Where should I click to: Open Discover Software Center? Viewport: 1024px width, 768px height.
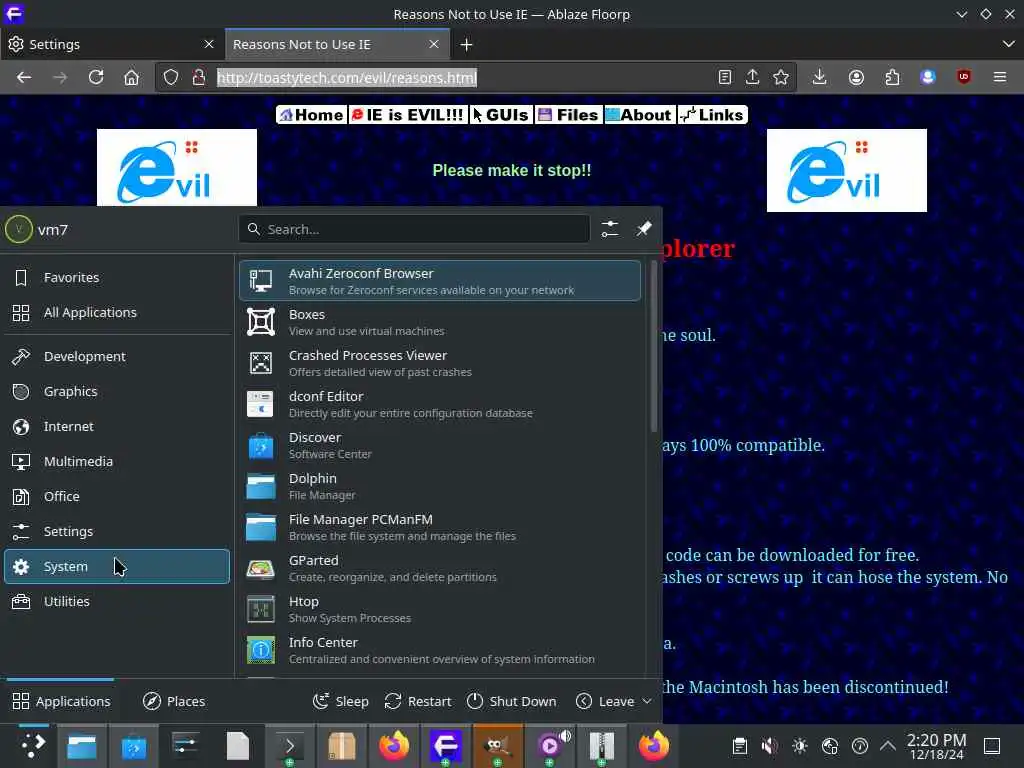[x=440, y=445]
